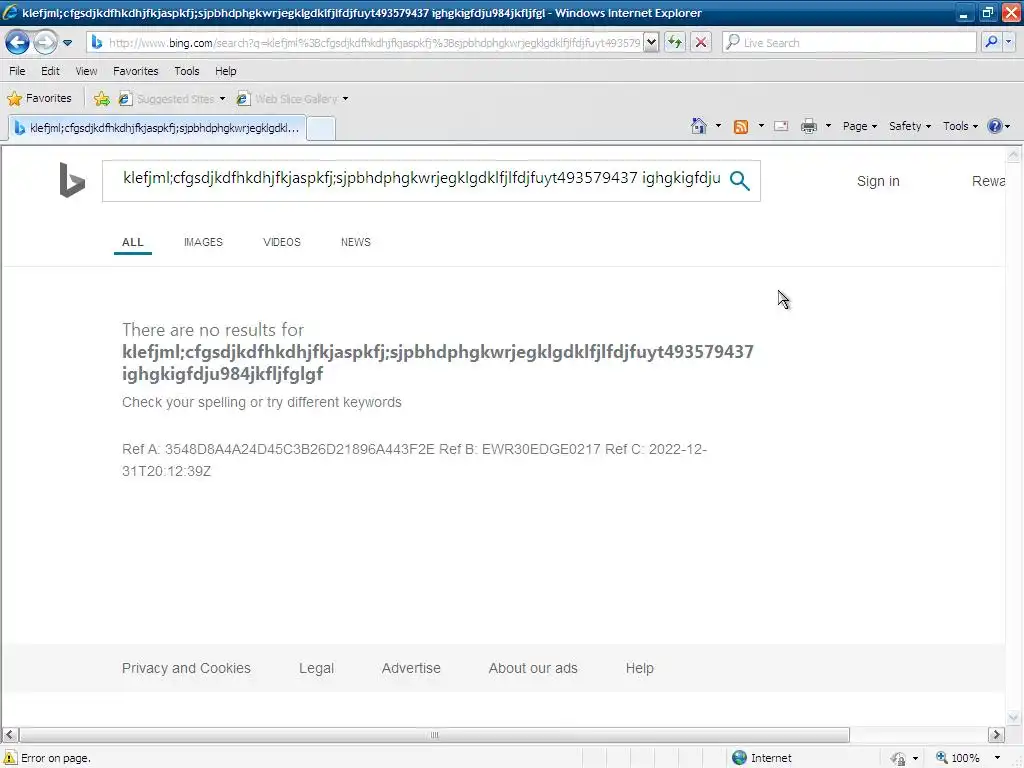
Task: Expand the Web Slice Gallery dropdown
Action: (x=345, y=99)
